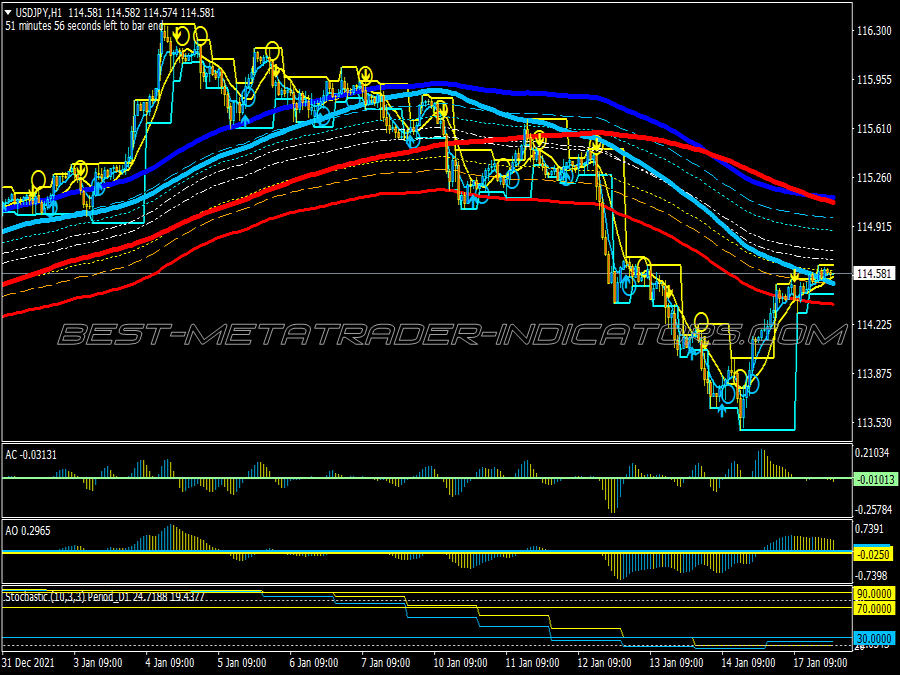
Task: Click AO scale value 0.7391
Action: point(871,529)
